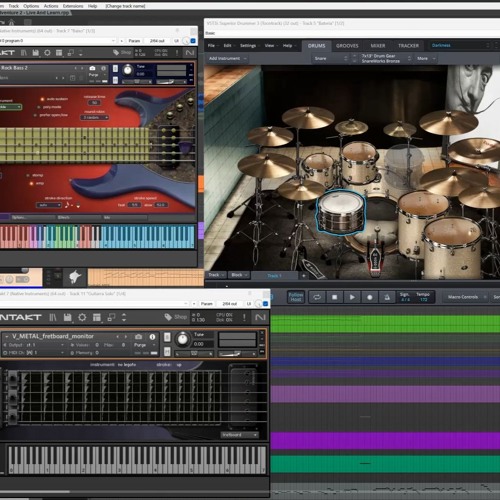This screenshot has width=500, height=500.
Task: Open Add Instrument dropdown
Action: [228, 58]
